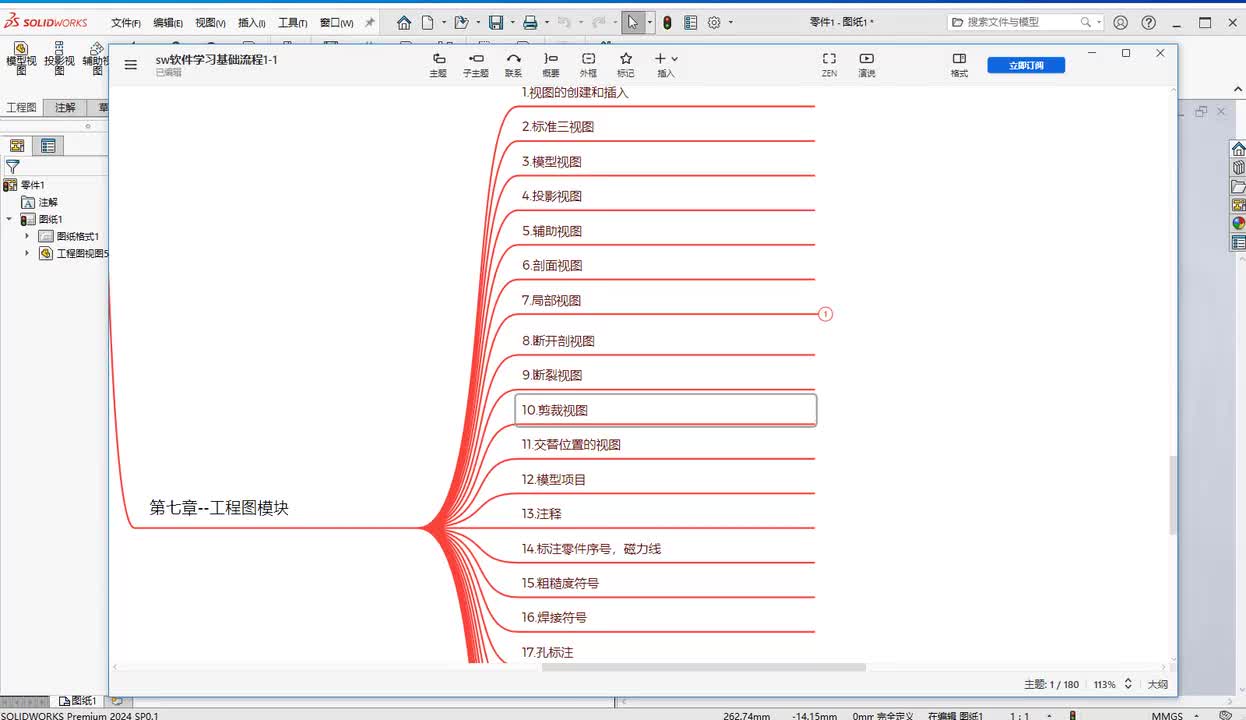Adjust the 113% zoom stepper
This screenshot has width=1246, height=720.
(1128, 684)
